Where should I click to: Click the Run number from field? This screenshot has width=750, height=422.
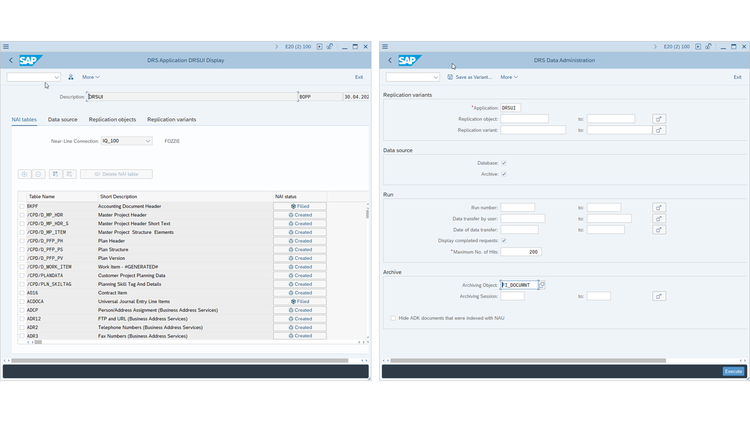click(518, 208)
